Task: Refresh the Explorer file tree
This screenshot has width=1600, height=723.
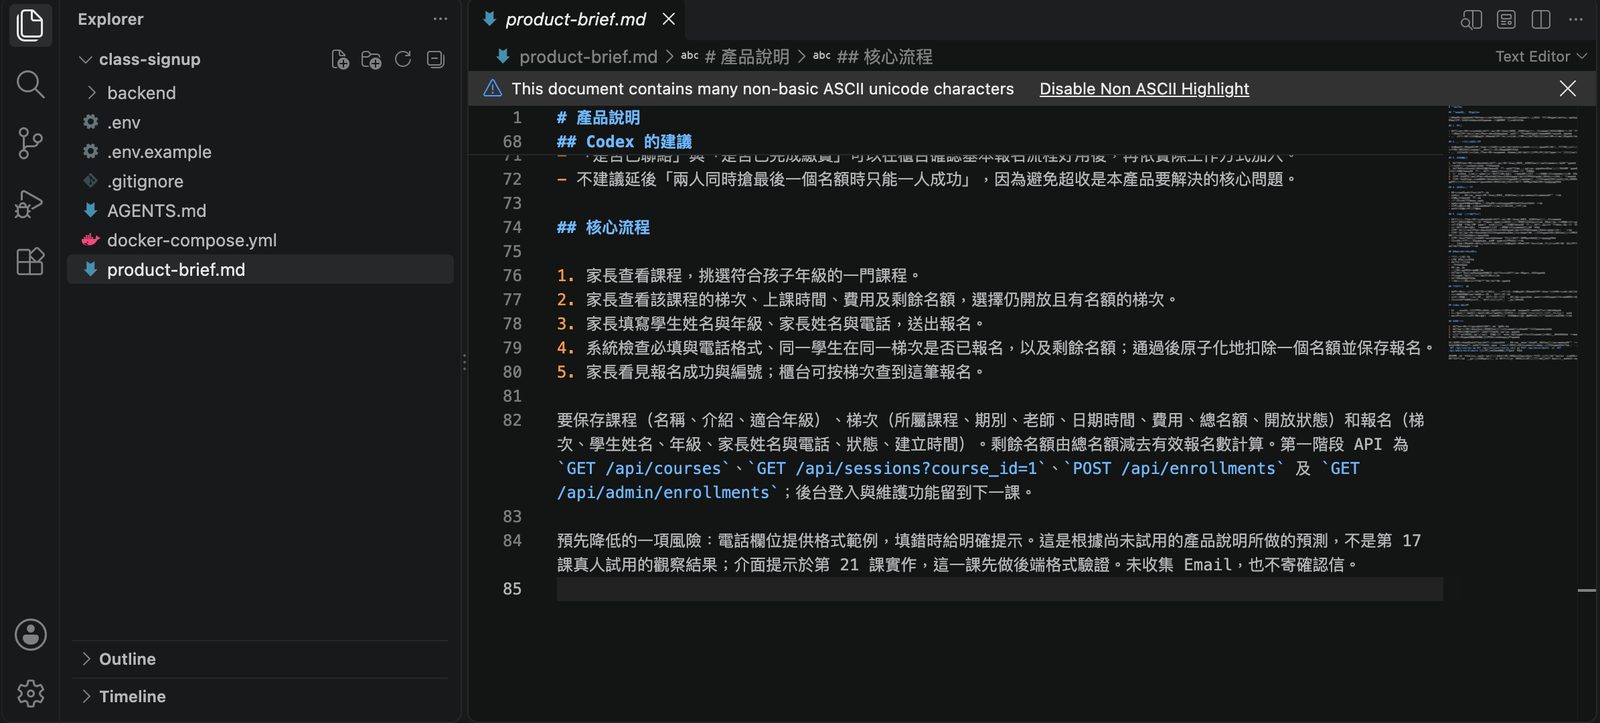Action: pos(403,59)
